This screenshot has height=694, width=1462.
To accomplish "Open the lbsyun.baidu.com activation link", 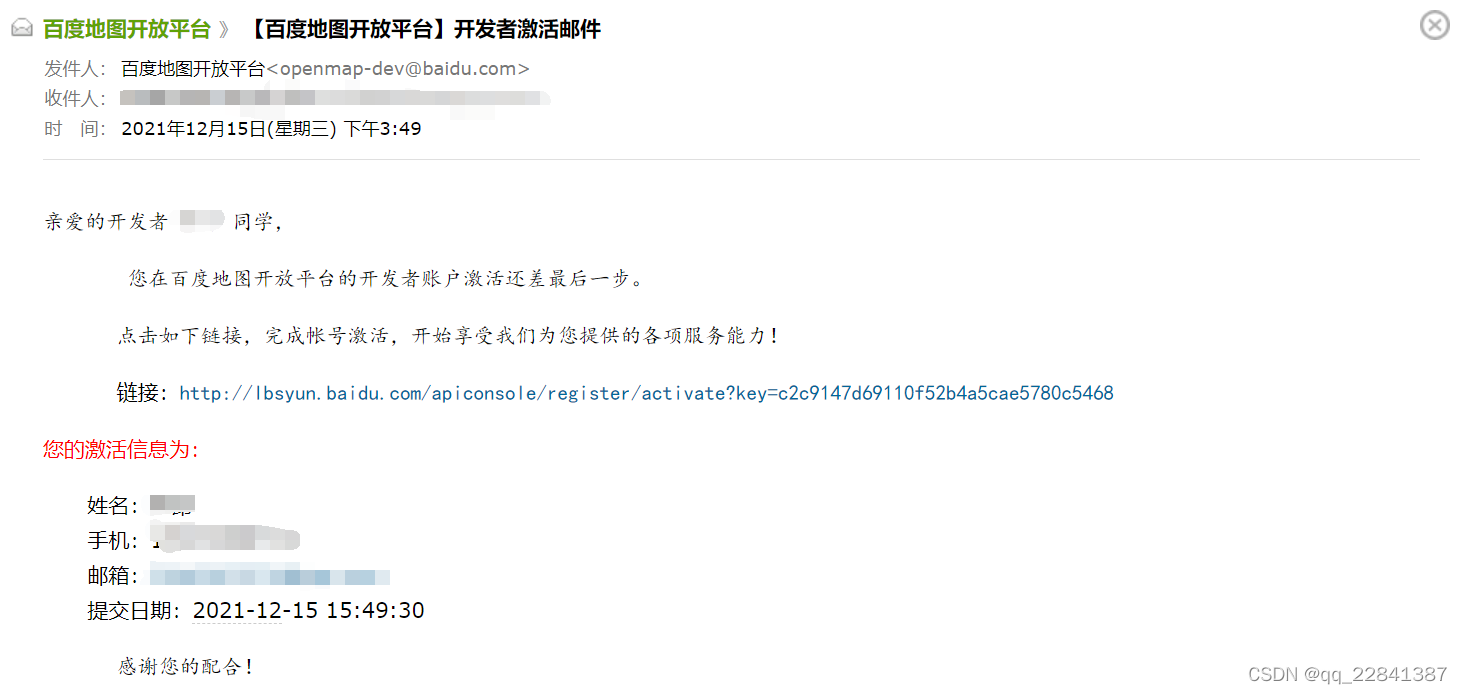I will tap(646, 393).
